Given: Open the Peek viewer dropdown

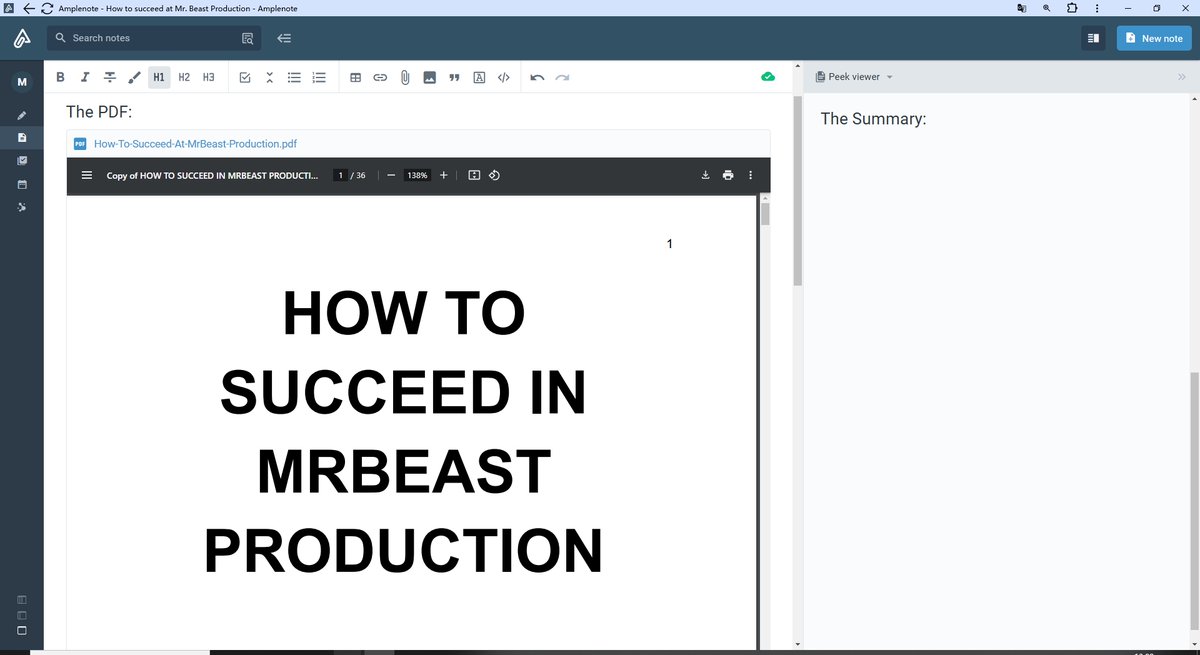Looking at the screenshot, I should pos(855,77).
